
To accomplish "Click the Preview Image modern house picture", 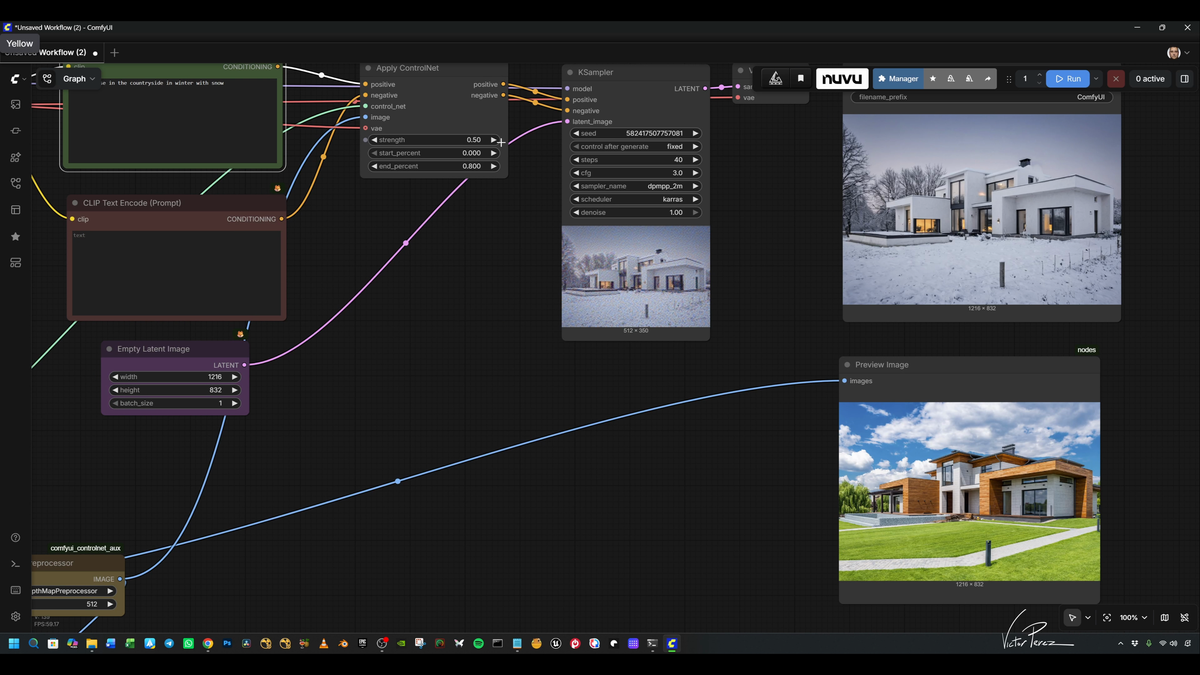I will click(969, 491).
